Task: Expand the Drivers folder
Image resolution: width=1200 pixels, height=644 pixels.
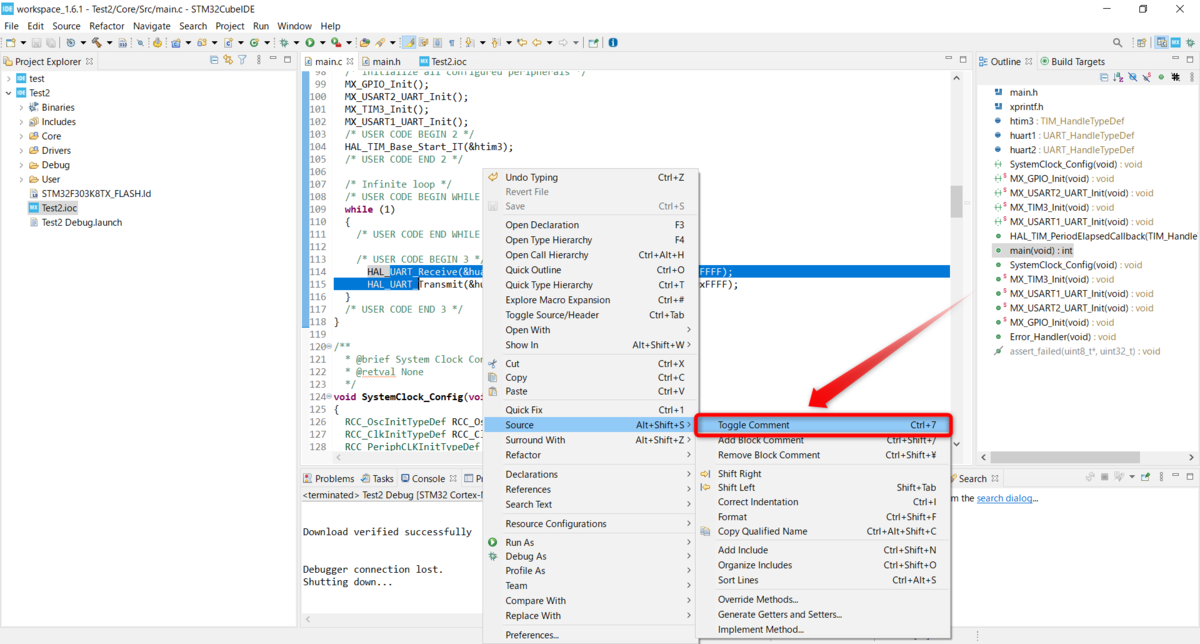Action: click(x=20, y=151)
